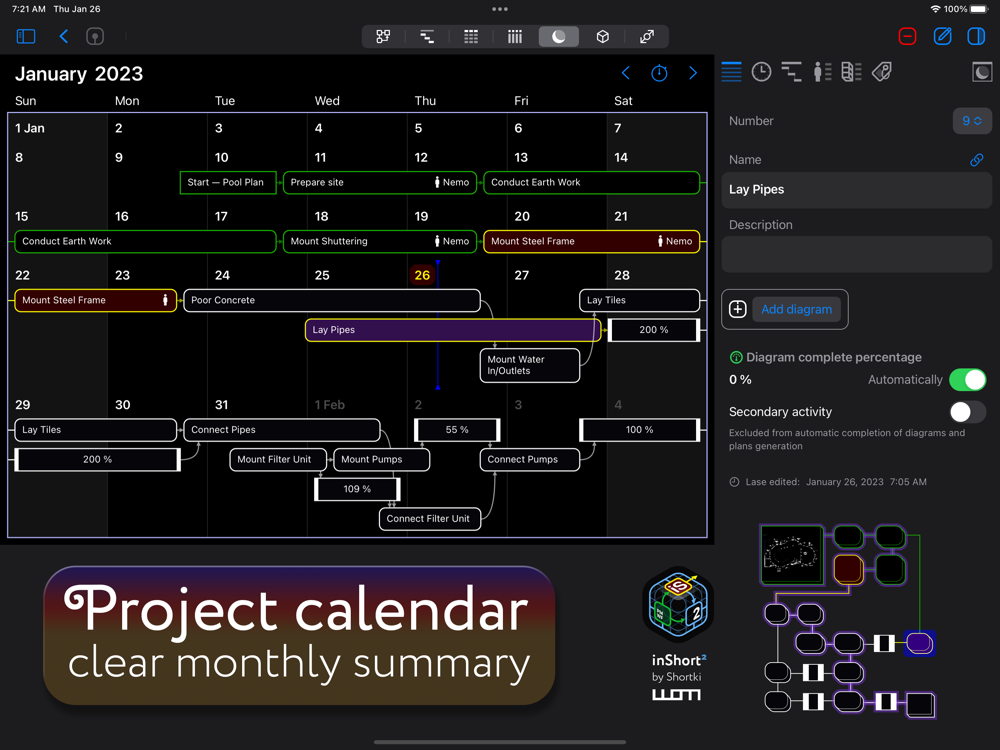Screen dimensions: 1000x750
Task: Edit the Lay Pipes name field
Action: pyautogui.click(x=857, y=189)
